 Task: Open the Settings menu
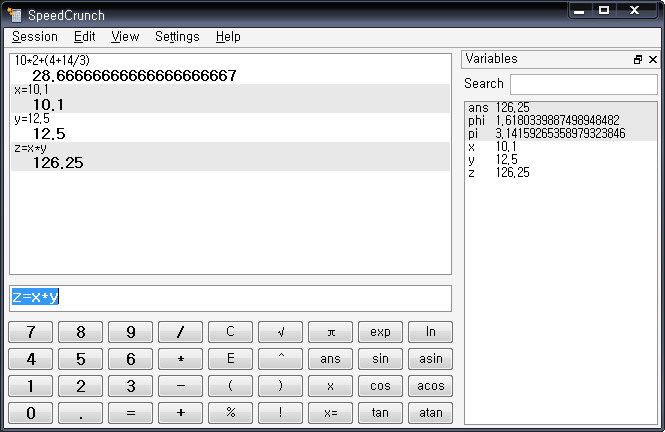click(177, 37)
